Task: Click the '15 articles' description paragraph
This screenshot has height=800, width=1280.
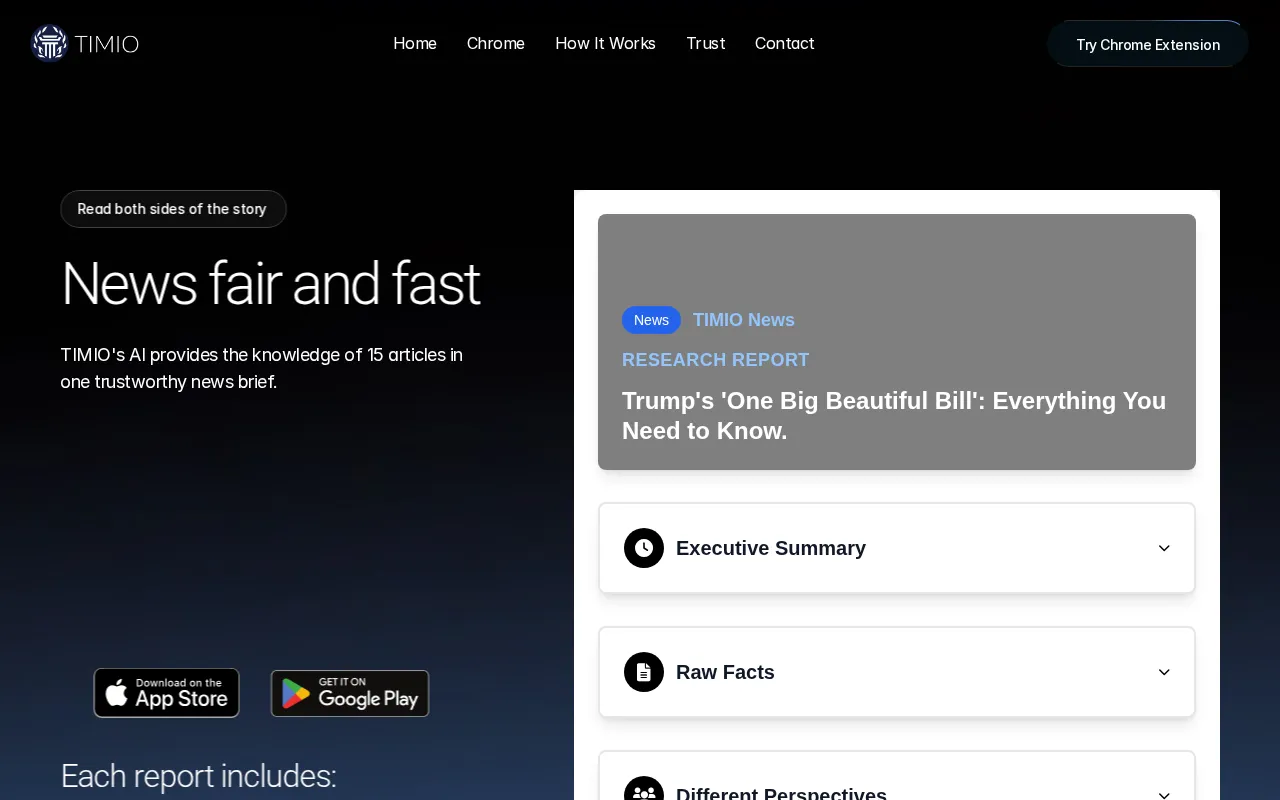Action: [x=262, y=368]
